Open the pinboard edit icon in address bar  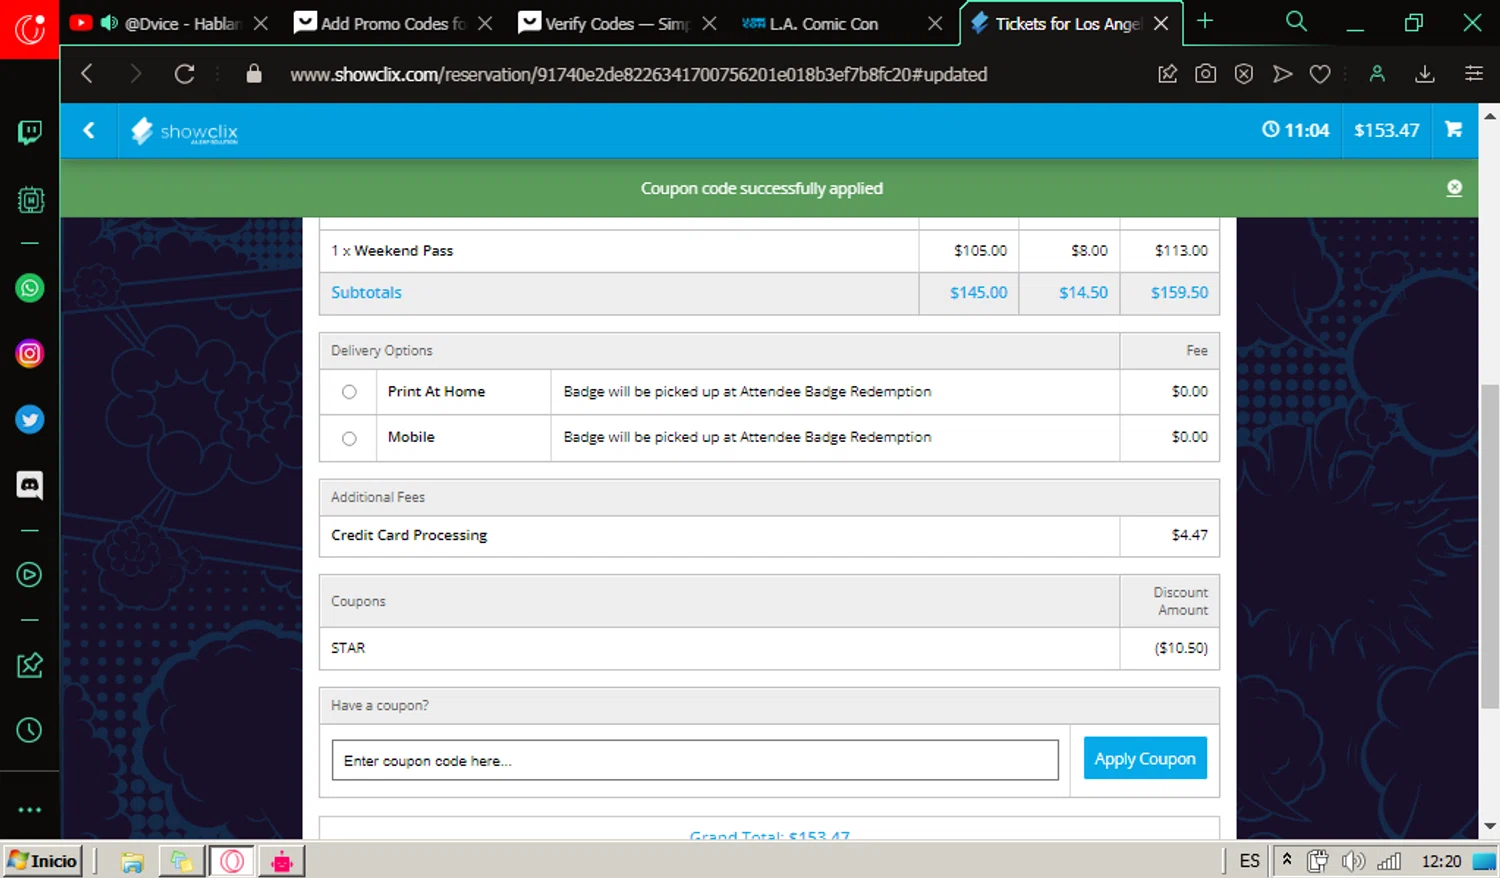pyautogui.click(x=1167, y=74)
